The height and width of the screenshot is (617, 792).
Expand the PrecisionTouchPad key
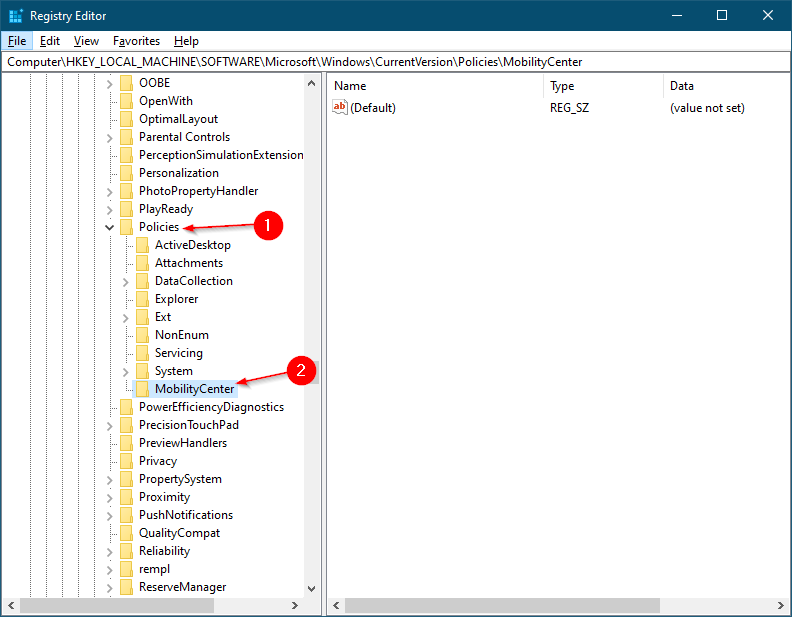click(110, 426)
